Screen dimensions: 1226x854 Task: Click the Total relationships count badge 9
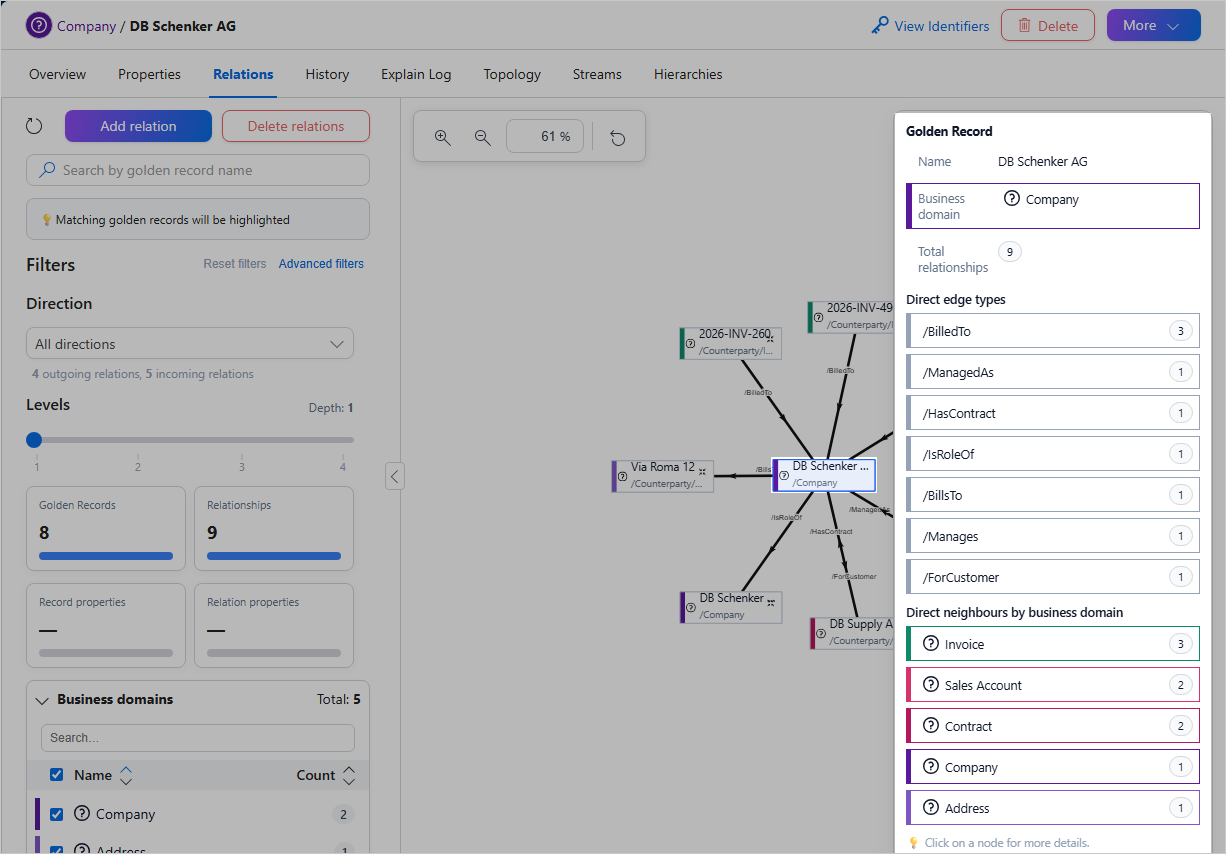point(1010,252)
